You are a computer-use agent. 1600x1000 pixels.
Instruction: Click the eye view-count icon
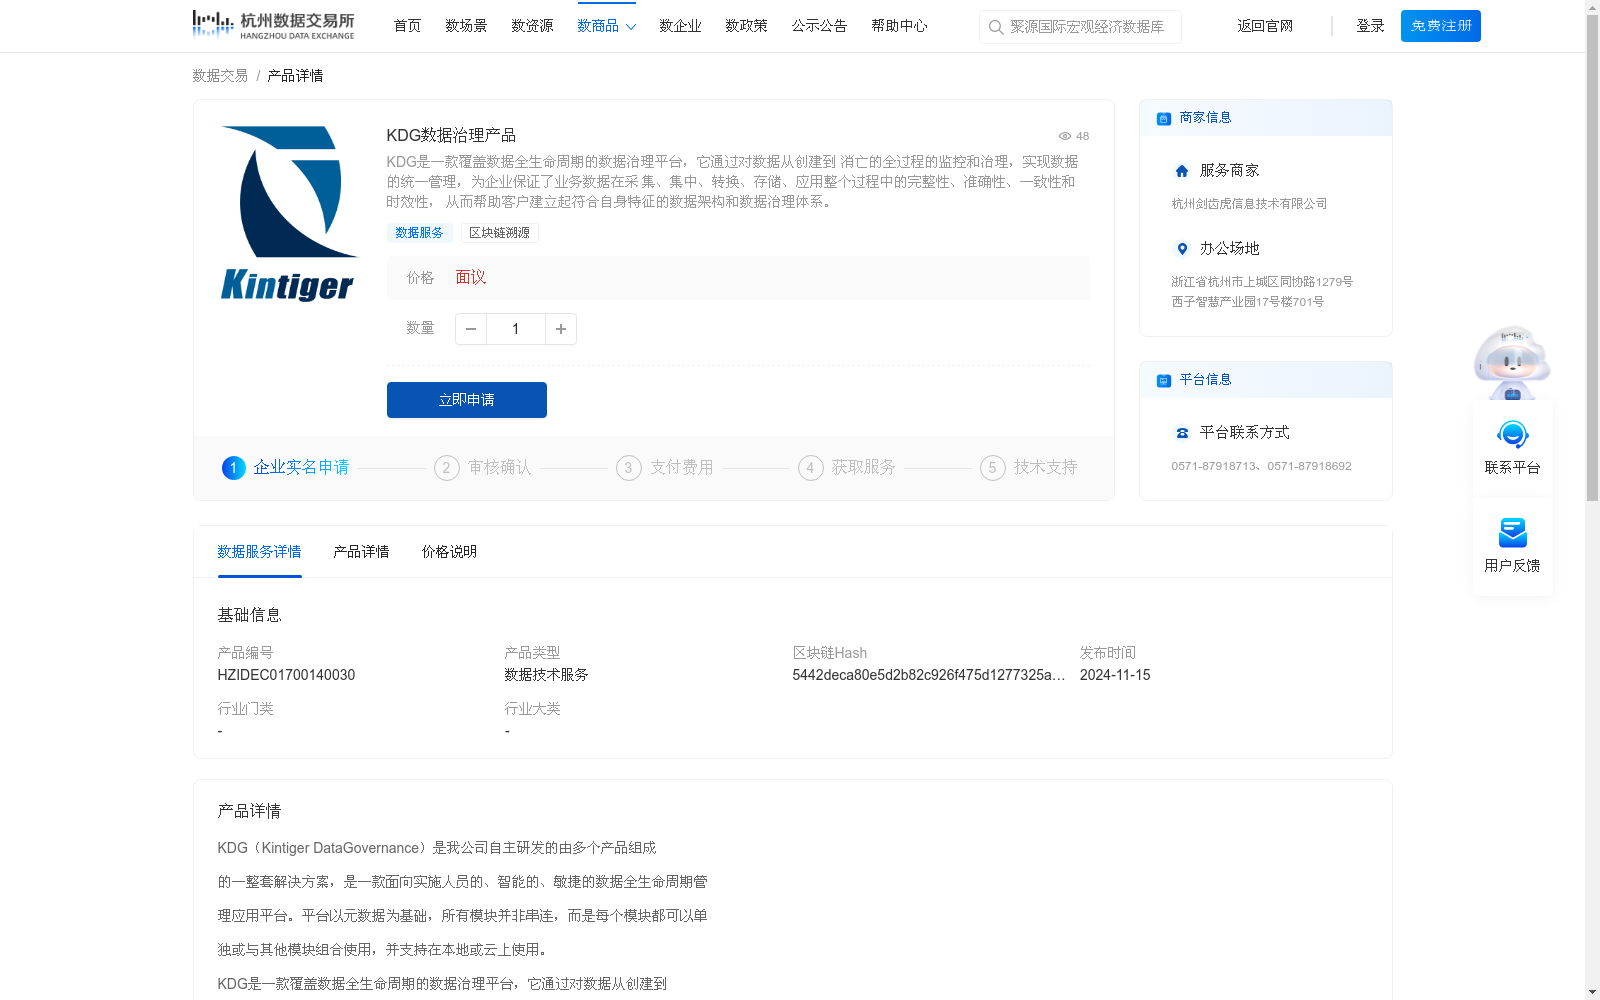pyautogui.click(x=1065, y=136)
